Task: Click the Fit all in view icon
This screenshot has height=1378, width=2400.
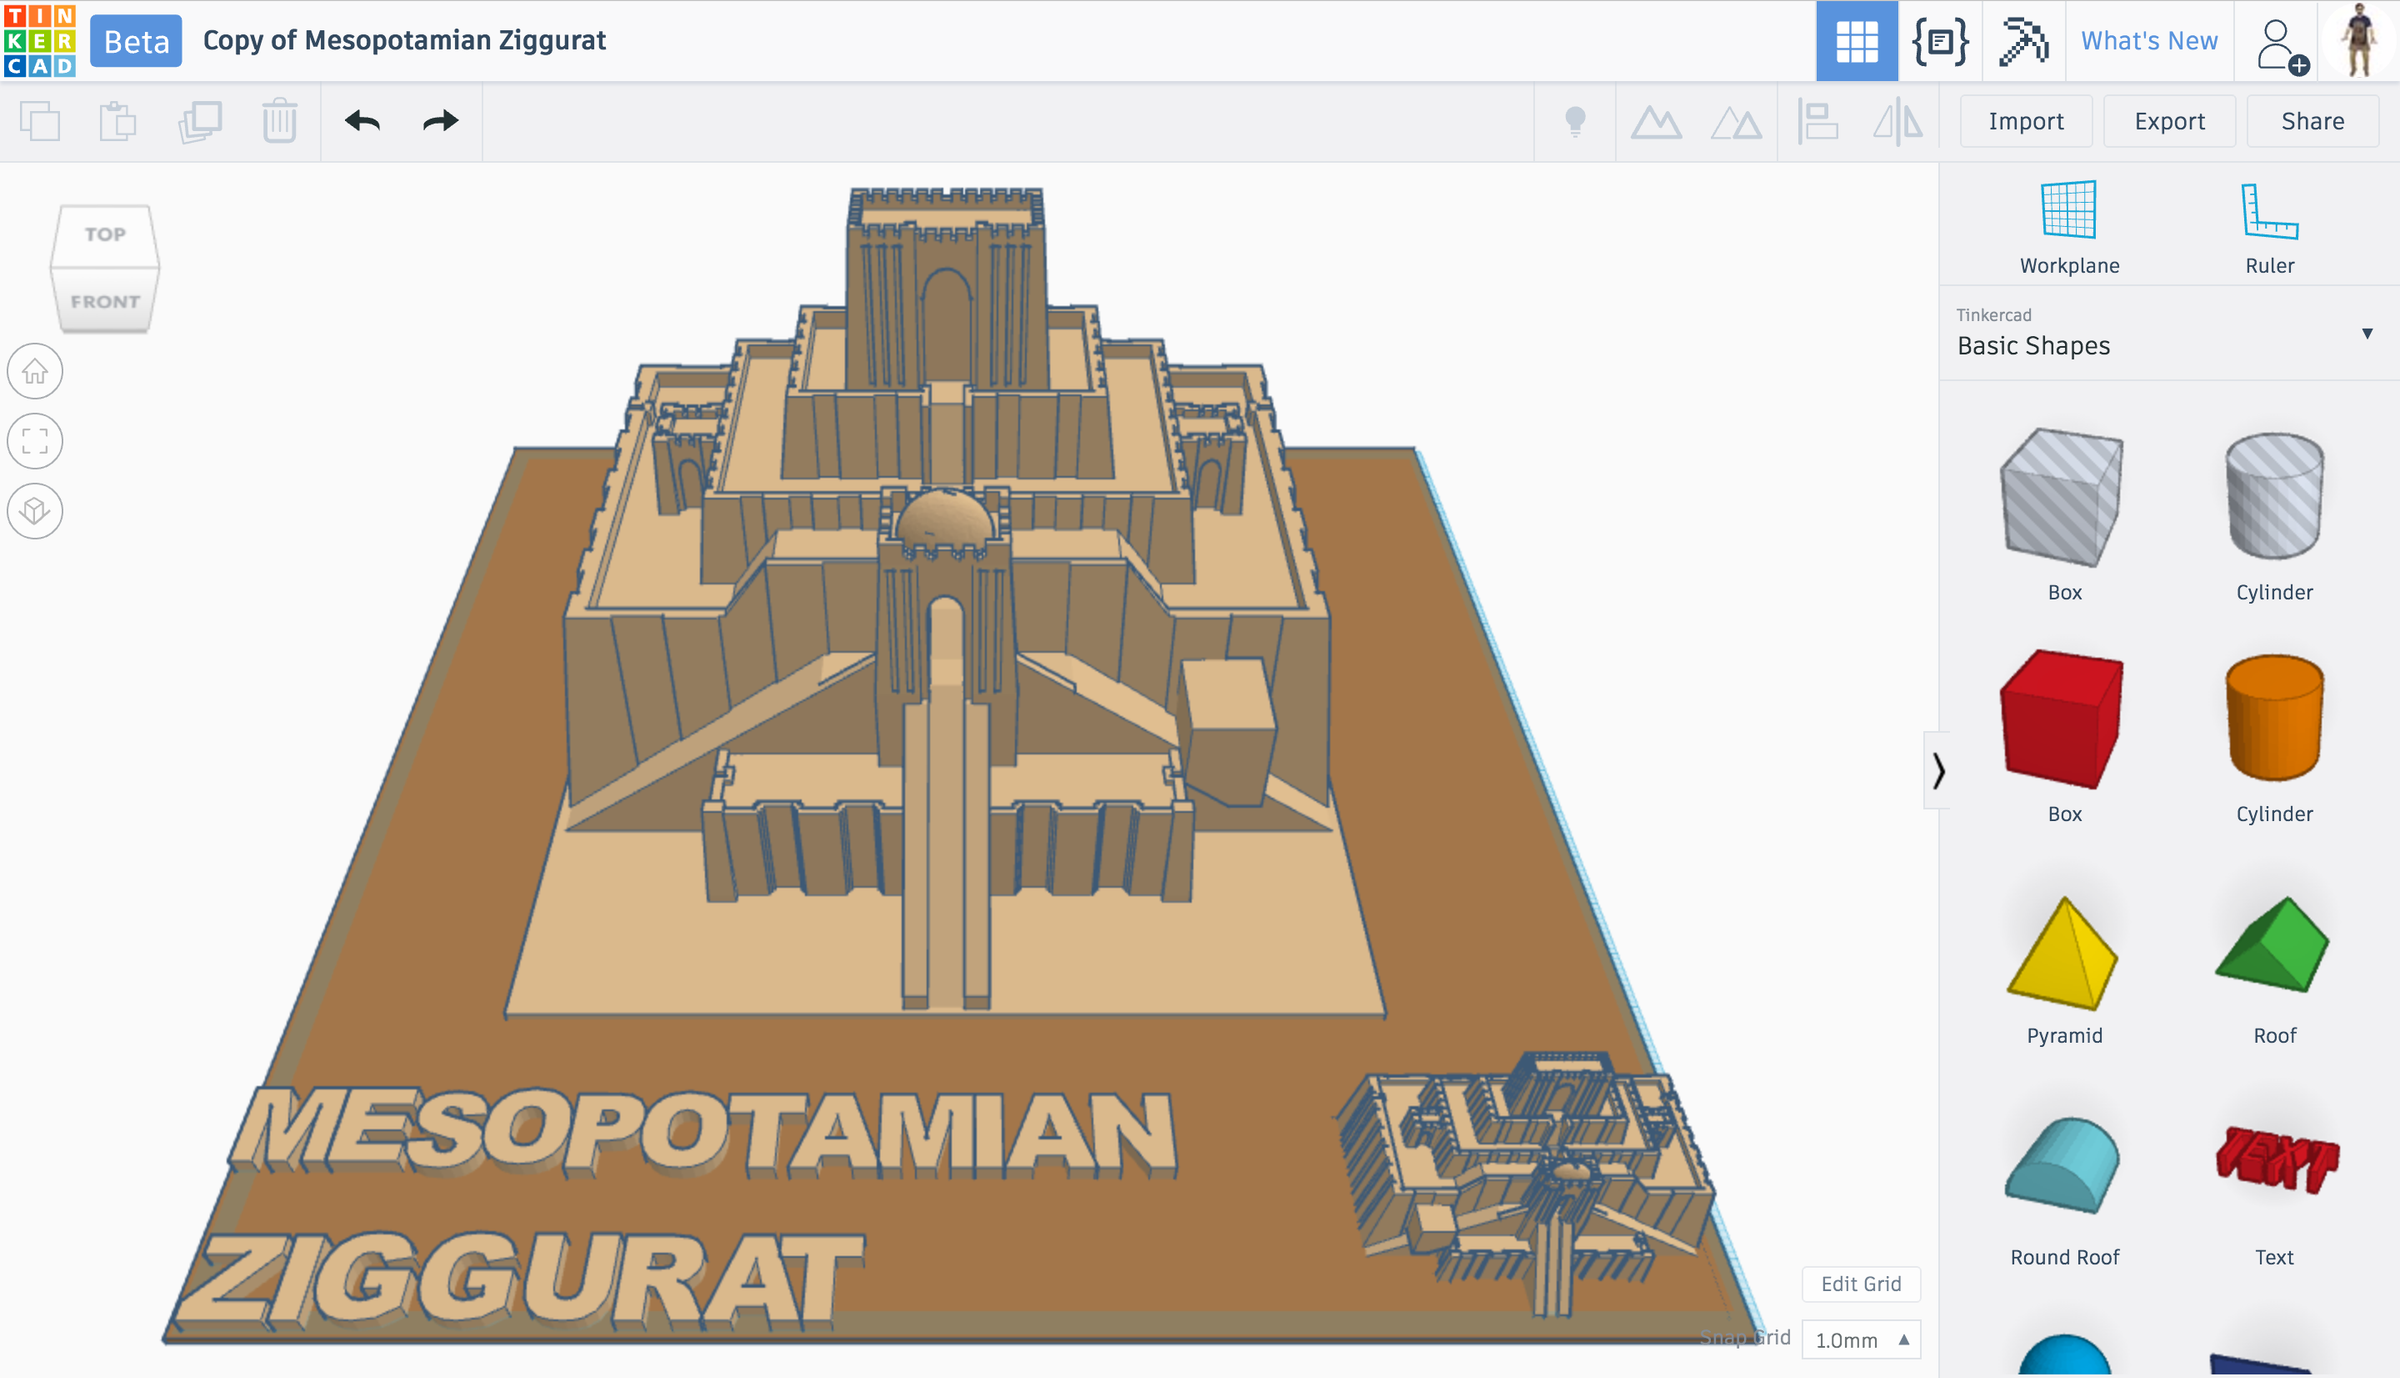Action: click(x=35, y=441)
